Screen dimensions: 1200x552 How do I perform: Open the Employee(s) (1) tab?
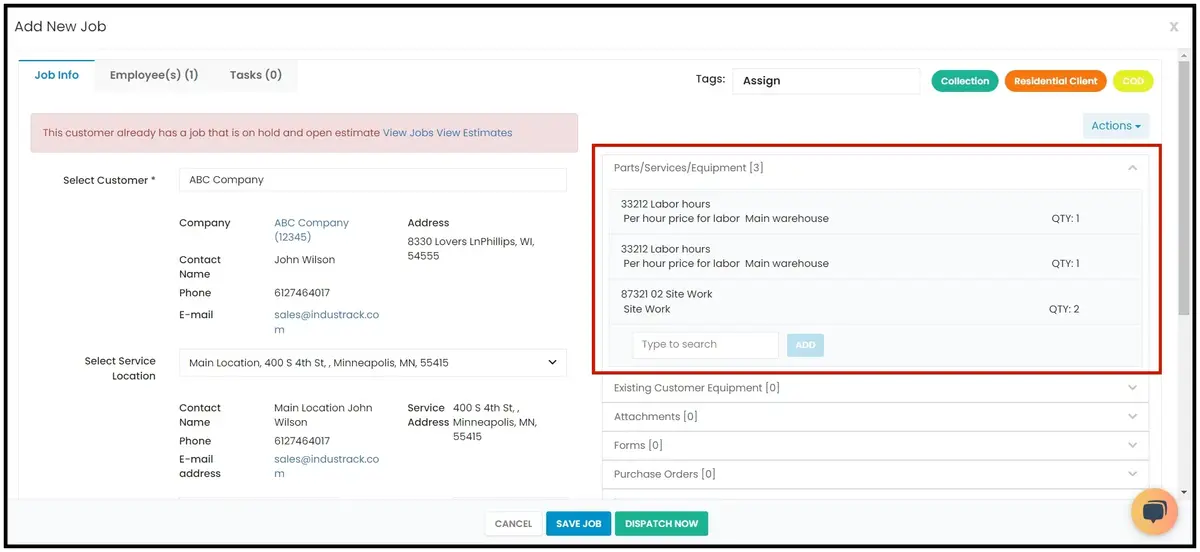coord(154,75)
